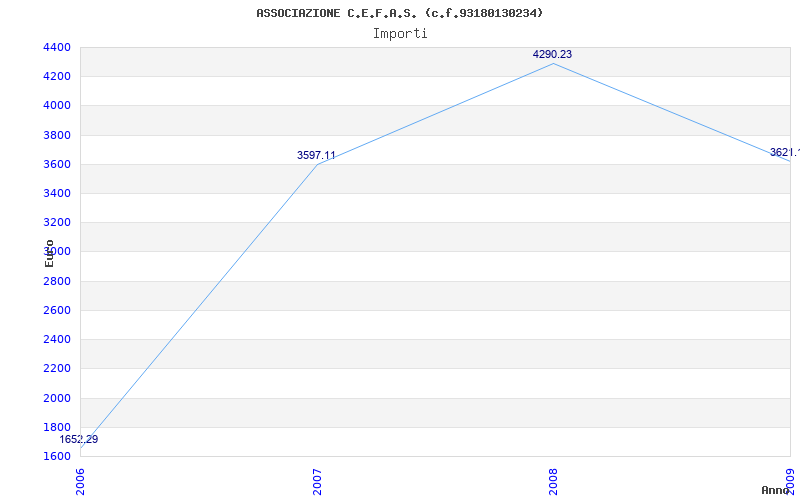Viewport: 800px width, 500px height.
Task: Click the 4200 y-axis value
Action: click(57, 77)
